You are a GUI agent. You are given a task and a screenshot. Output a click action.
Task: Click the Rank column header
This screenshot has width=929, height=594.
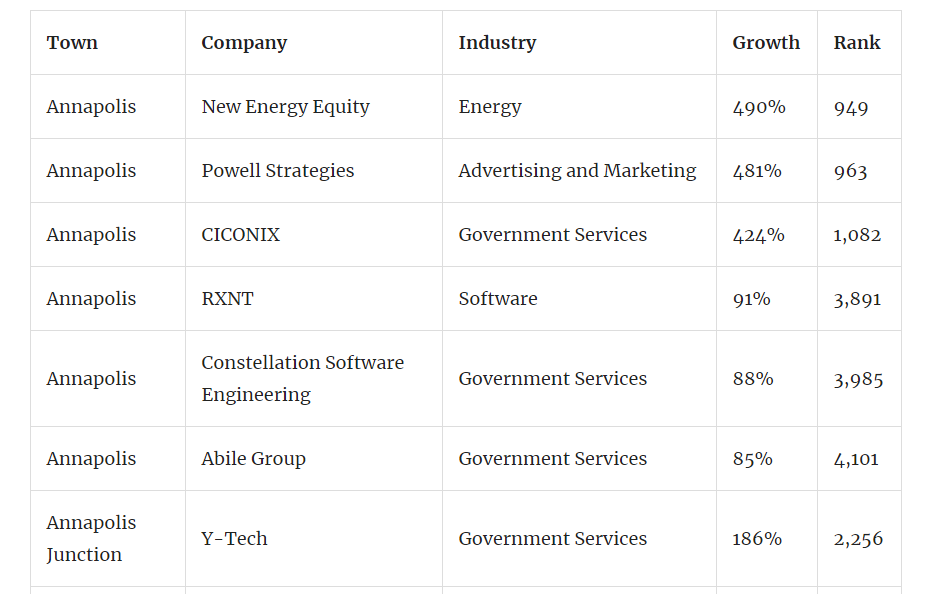pos(857,43)
